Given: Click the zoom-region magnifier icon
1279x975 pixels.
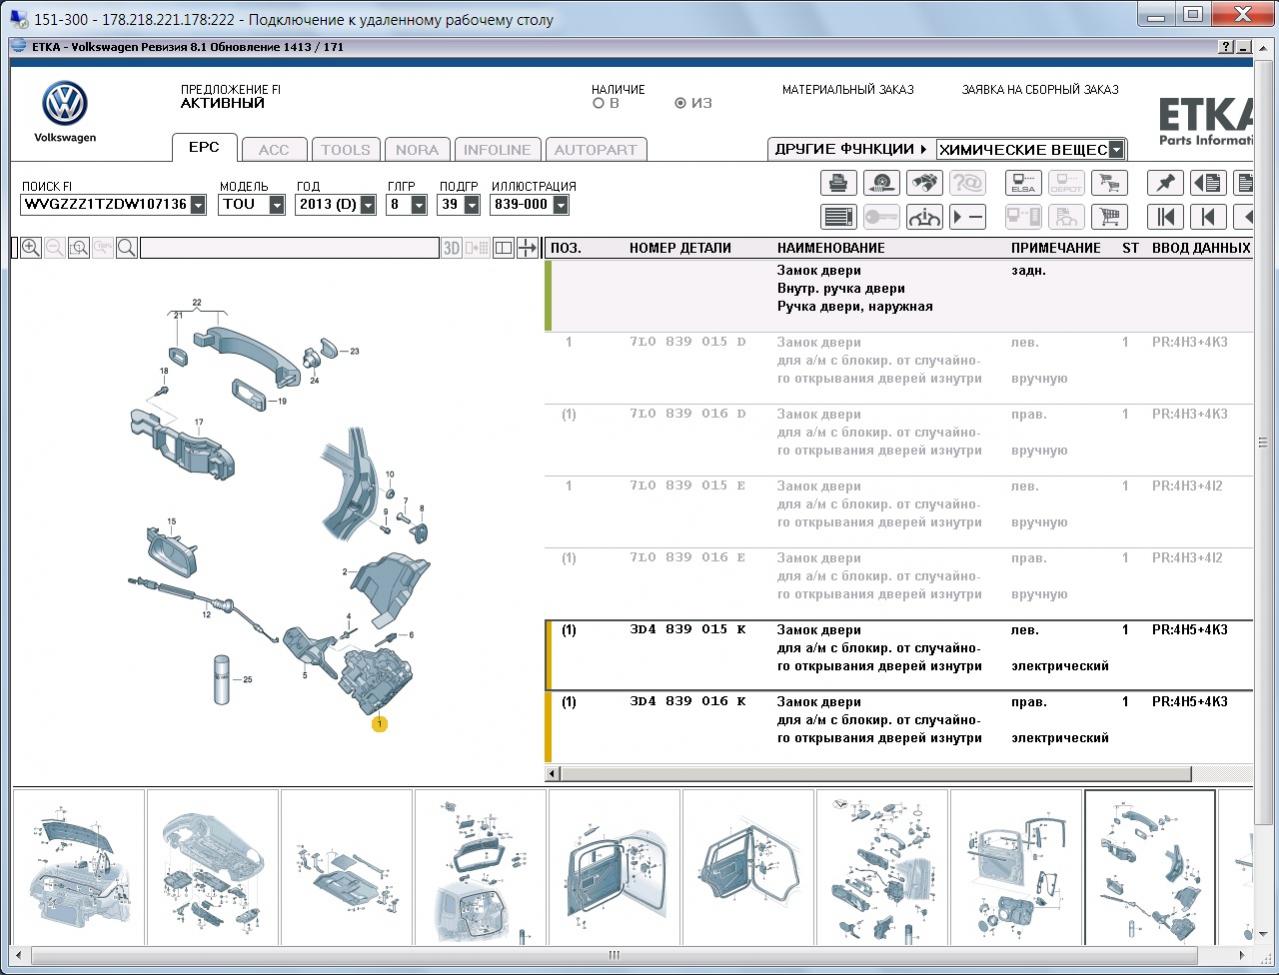Looking at the screenshot, I should pos(79,248).
